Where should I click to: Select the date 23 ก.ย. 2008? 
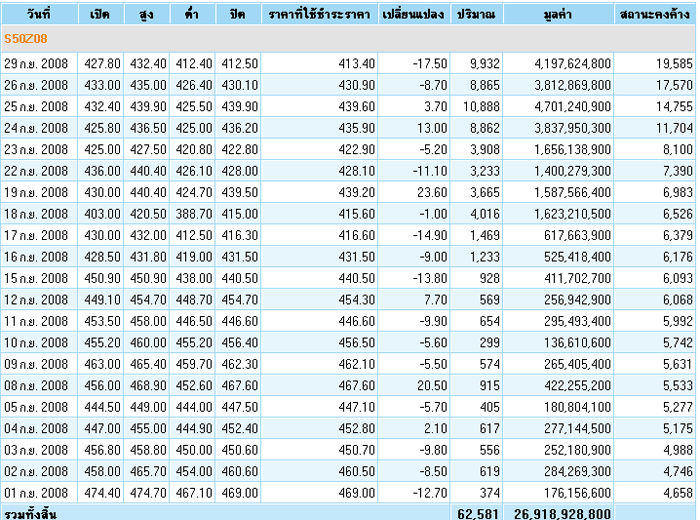[36, 150]
